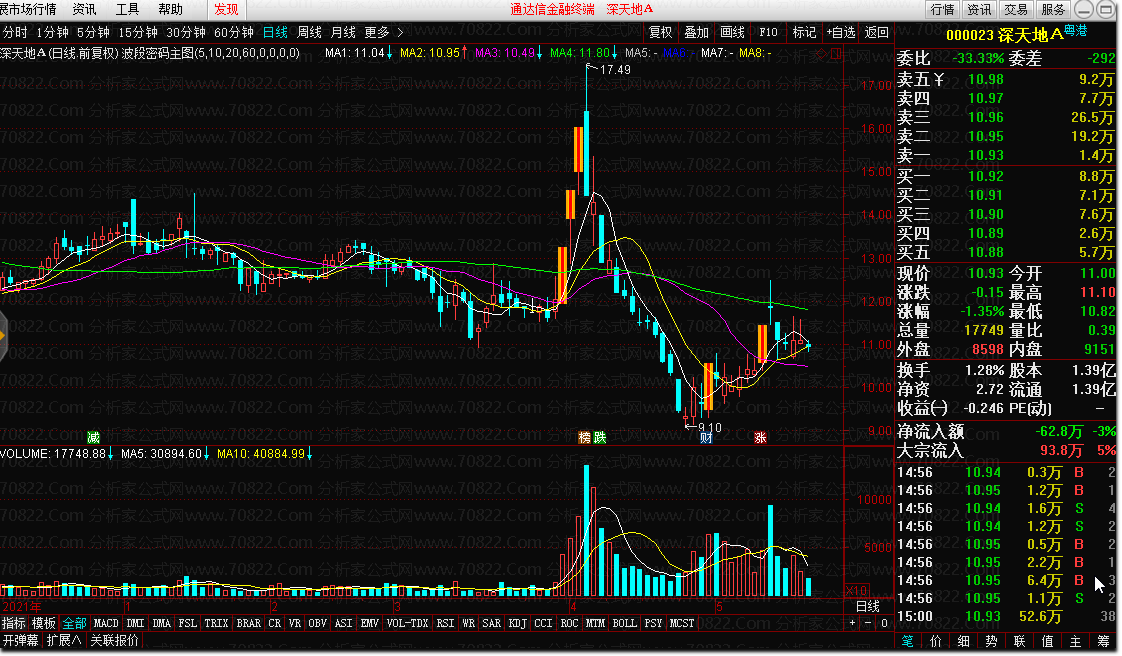Open the 指标 indicator tab
This screenshot has height=656, width=1122.
(14, 624)
